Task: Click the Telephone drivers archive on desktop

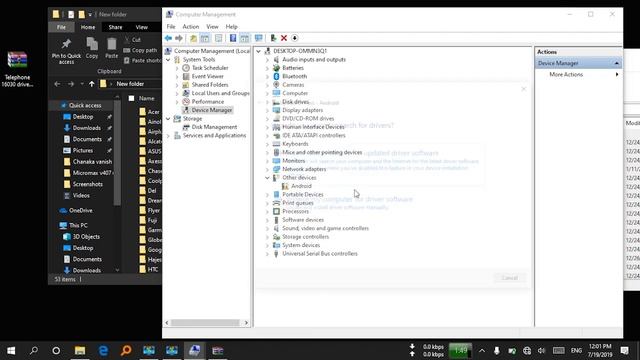Action: click(17, 69)
